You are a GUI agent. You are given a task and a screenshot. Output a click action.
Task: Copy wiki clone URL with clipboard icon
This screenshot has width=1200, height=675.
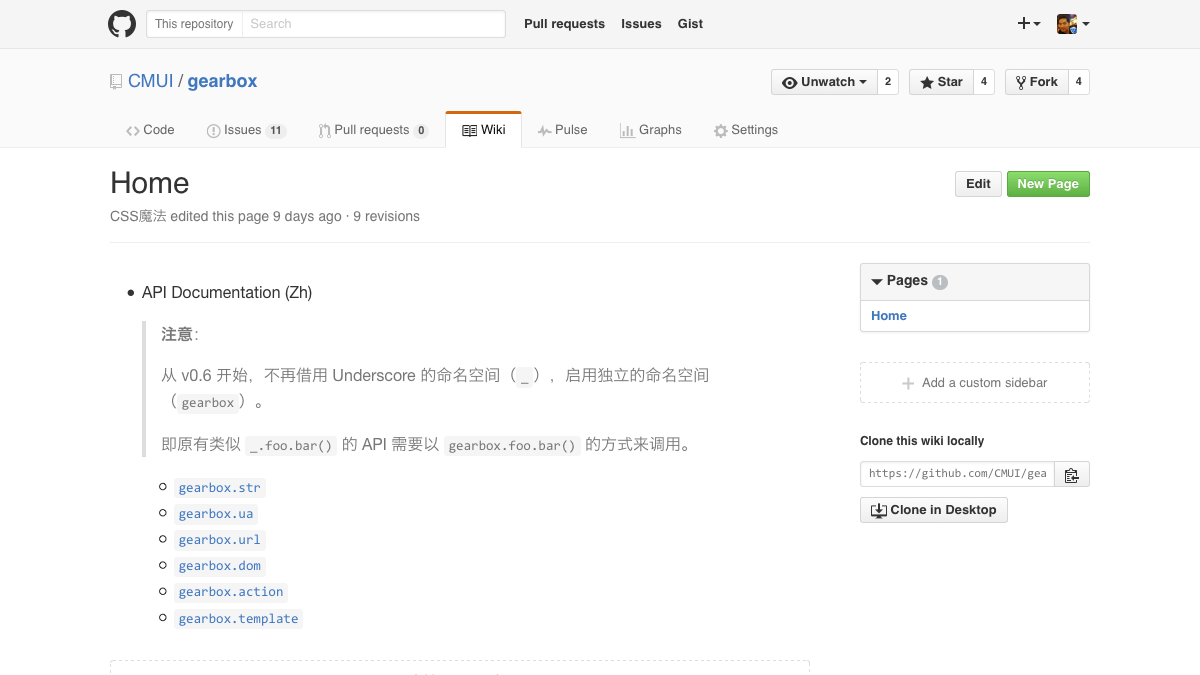click(1072, 474)
